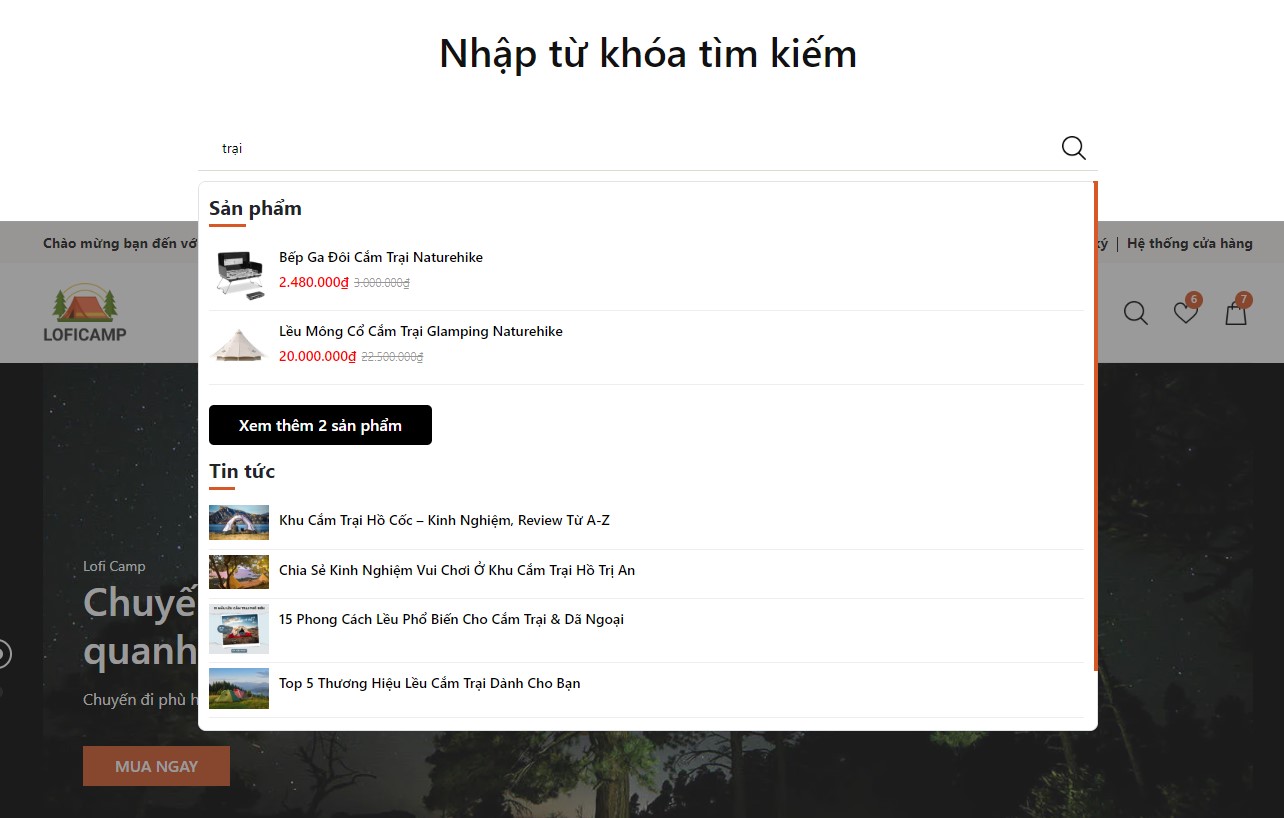Click the price 20.000.000₫
This screenshot has height=818, width=1284.
(318, 356)
